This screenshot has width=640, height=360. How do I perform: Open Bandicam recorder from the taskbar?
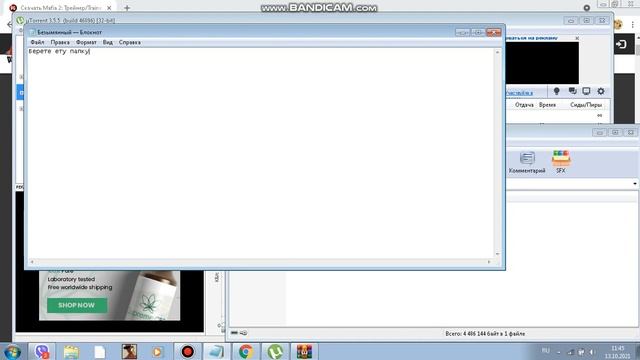click(x=187, y=351)
